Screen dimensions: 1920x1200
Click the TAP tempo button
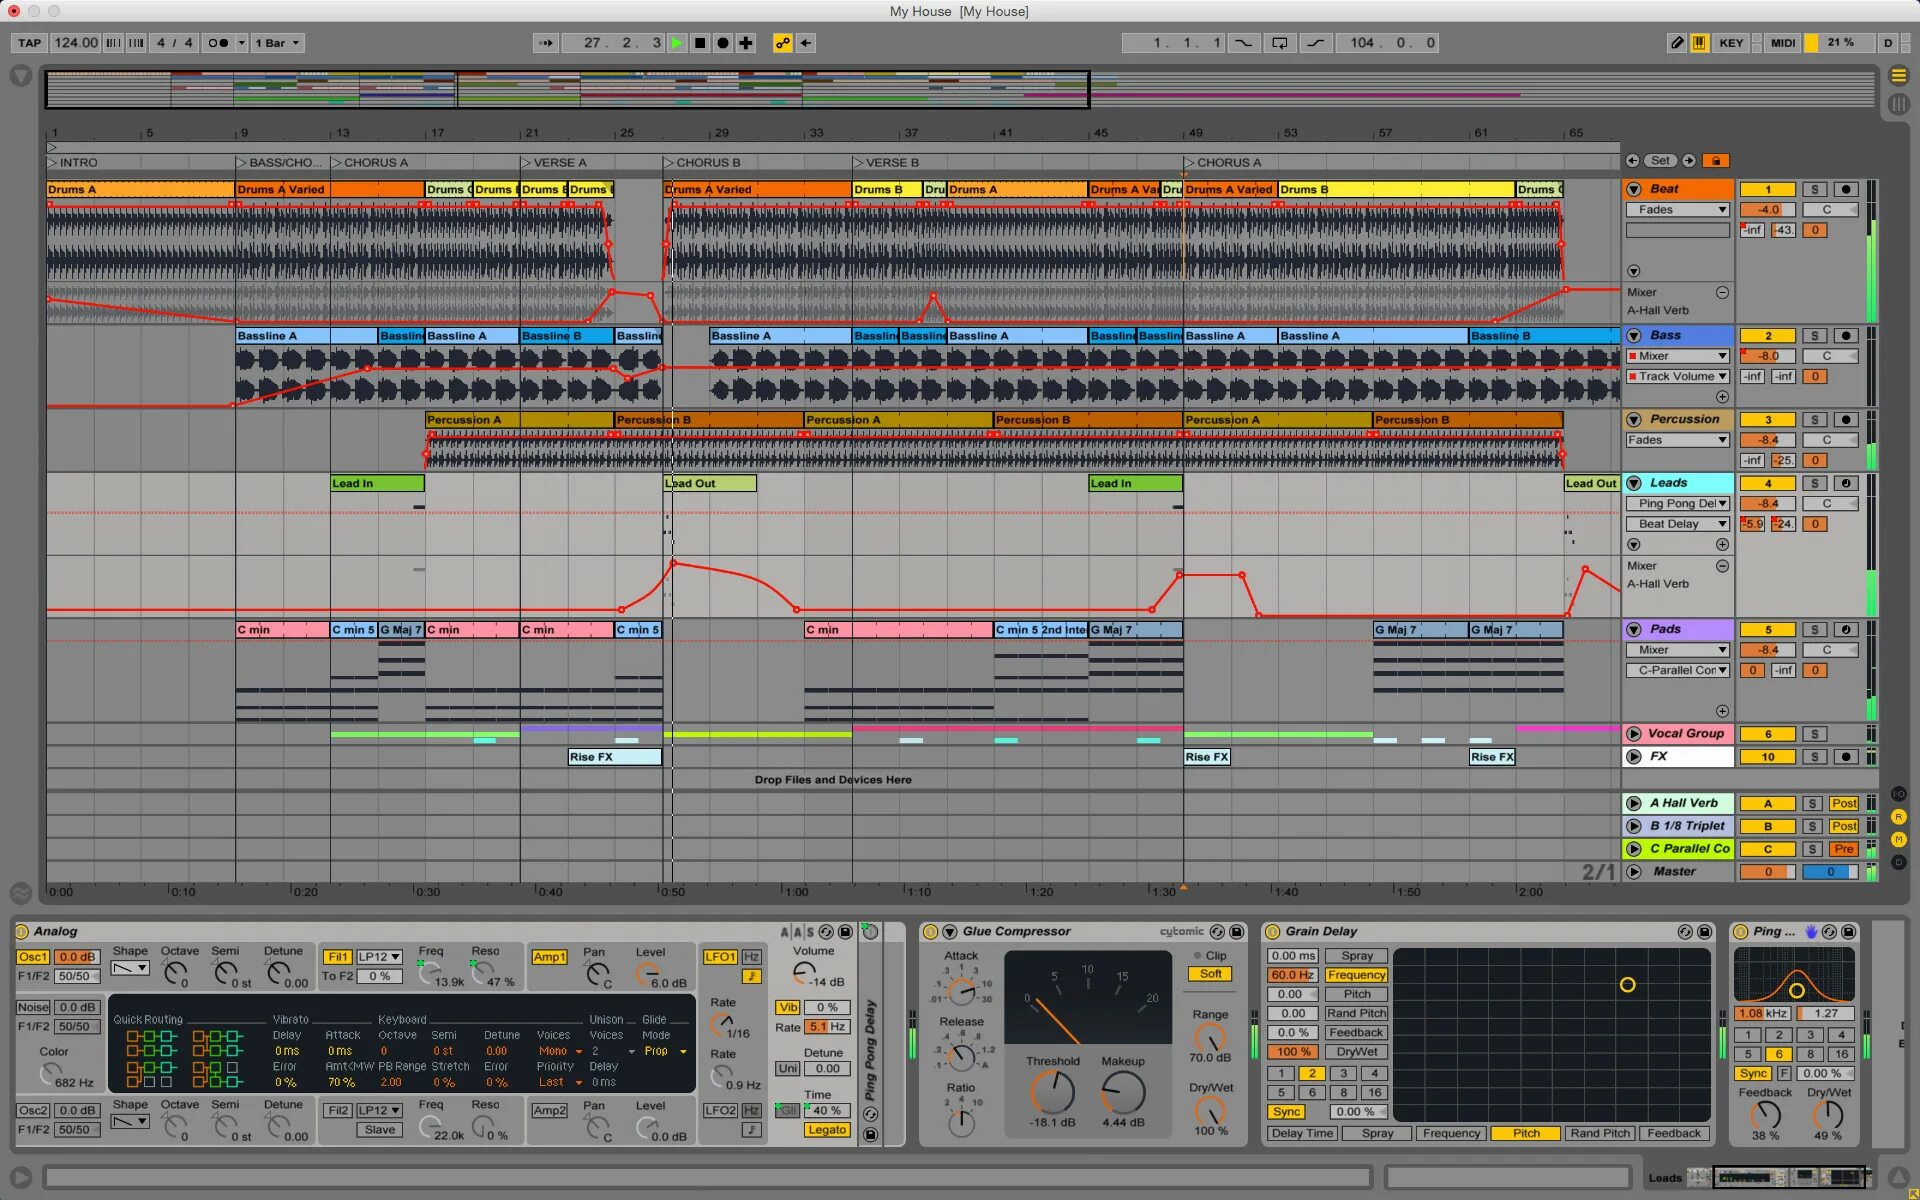[x=29, y=43]
